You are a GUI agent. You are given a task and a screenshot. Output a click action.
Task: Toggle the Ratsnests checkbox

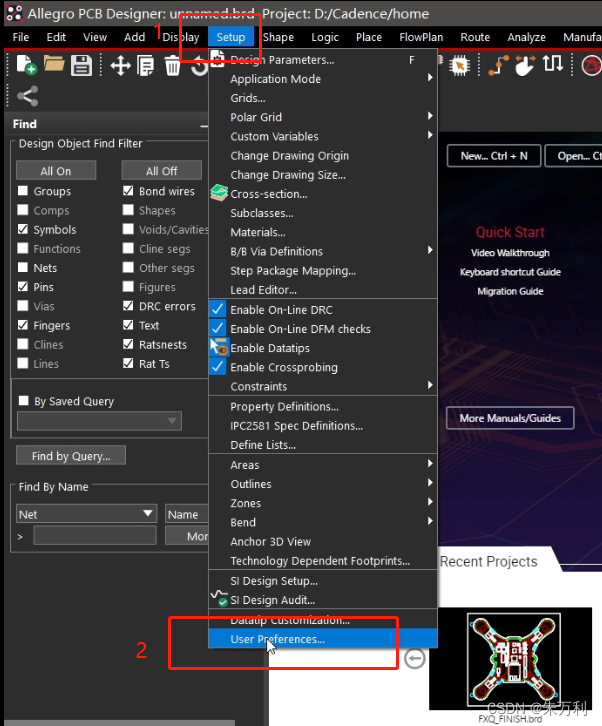[128, 344]
